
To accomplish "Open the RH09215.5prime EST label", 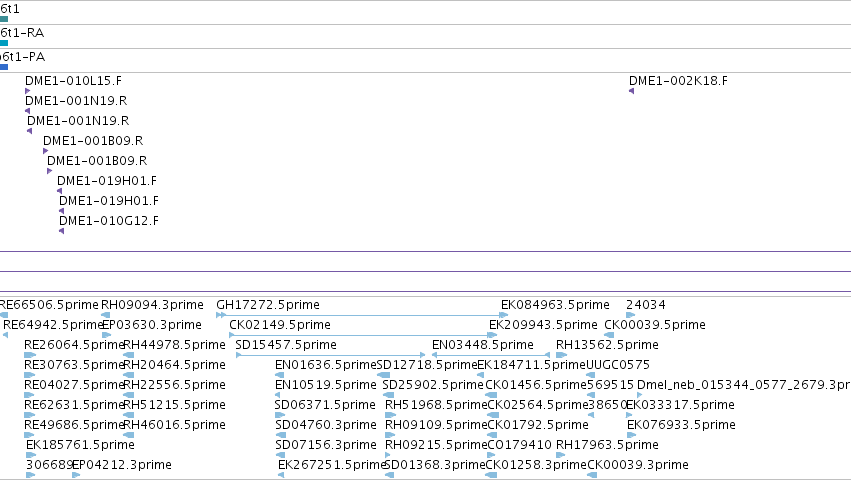I will click(x=436, y=445).
